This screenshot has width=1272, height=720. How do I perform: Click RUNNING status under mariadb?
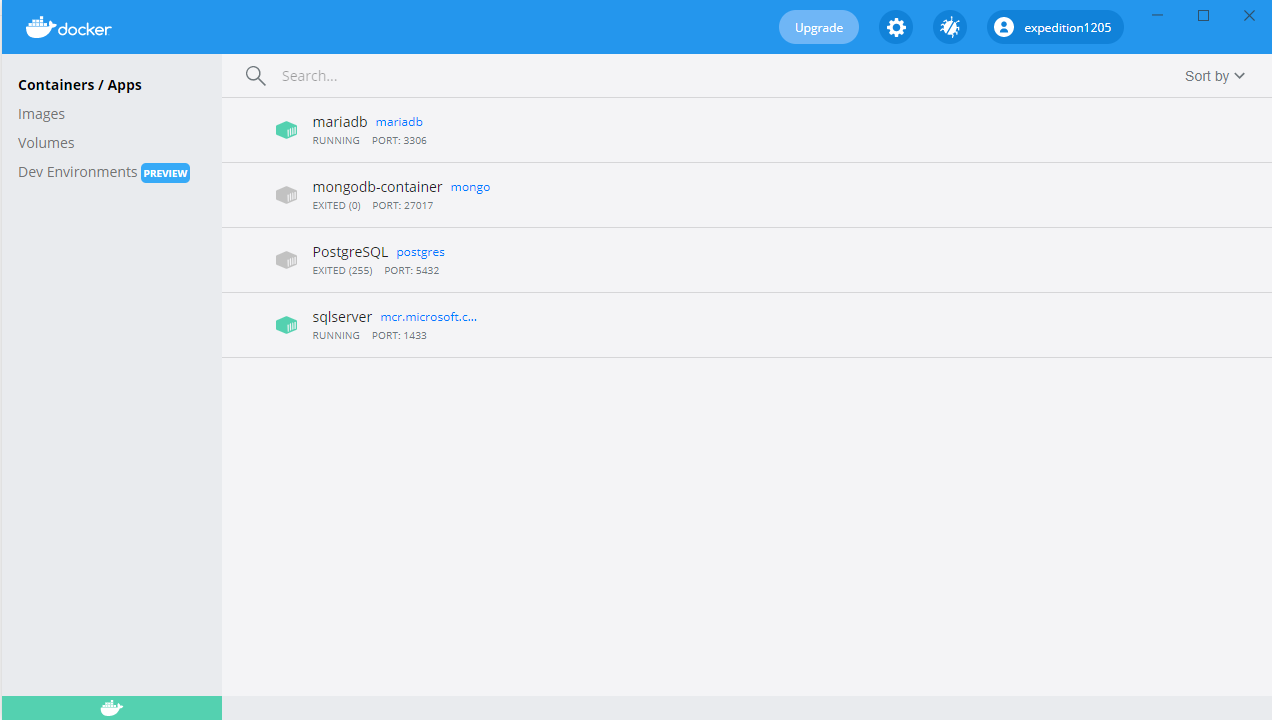(x=336, y=141)
